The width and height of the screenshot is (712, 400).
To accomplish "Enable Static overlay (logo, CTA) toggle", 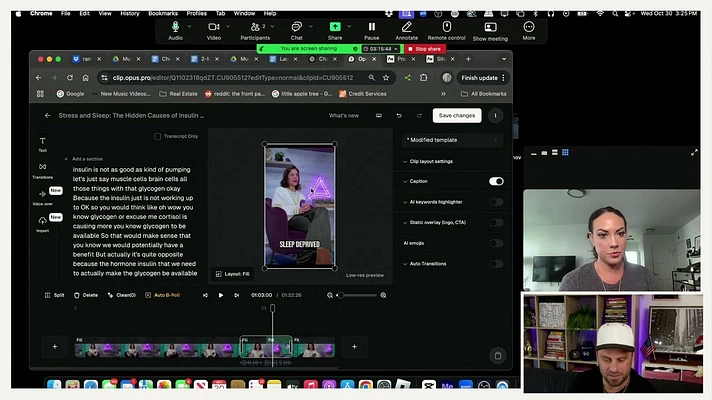I will [496, 222].
